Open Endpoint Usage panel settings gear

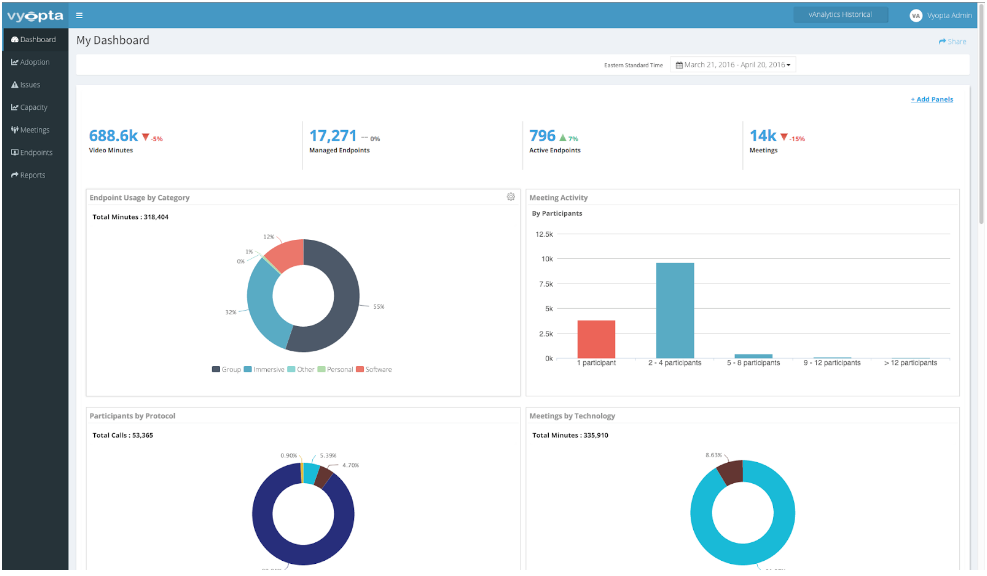[x=510, y=197]
